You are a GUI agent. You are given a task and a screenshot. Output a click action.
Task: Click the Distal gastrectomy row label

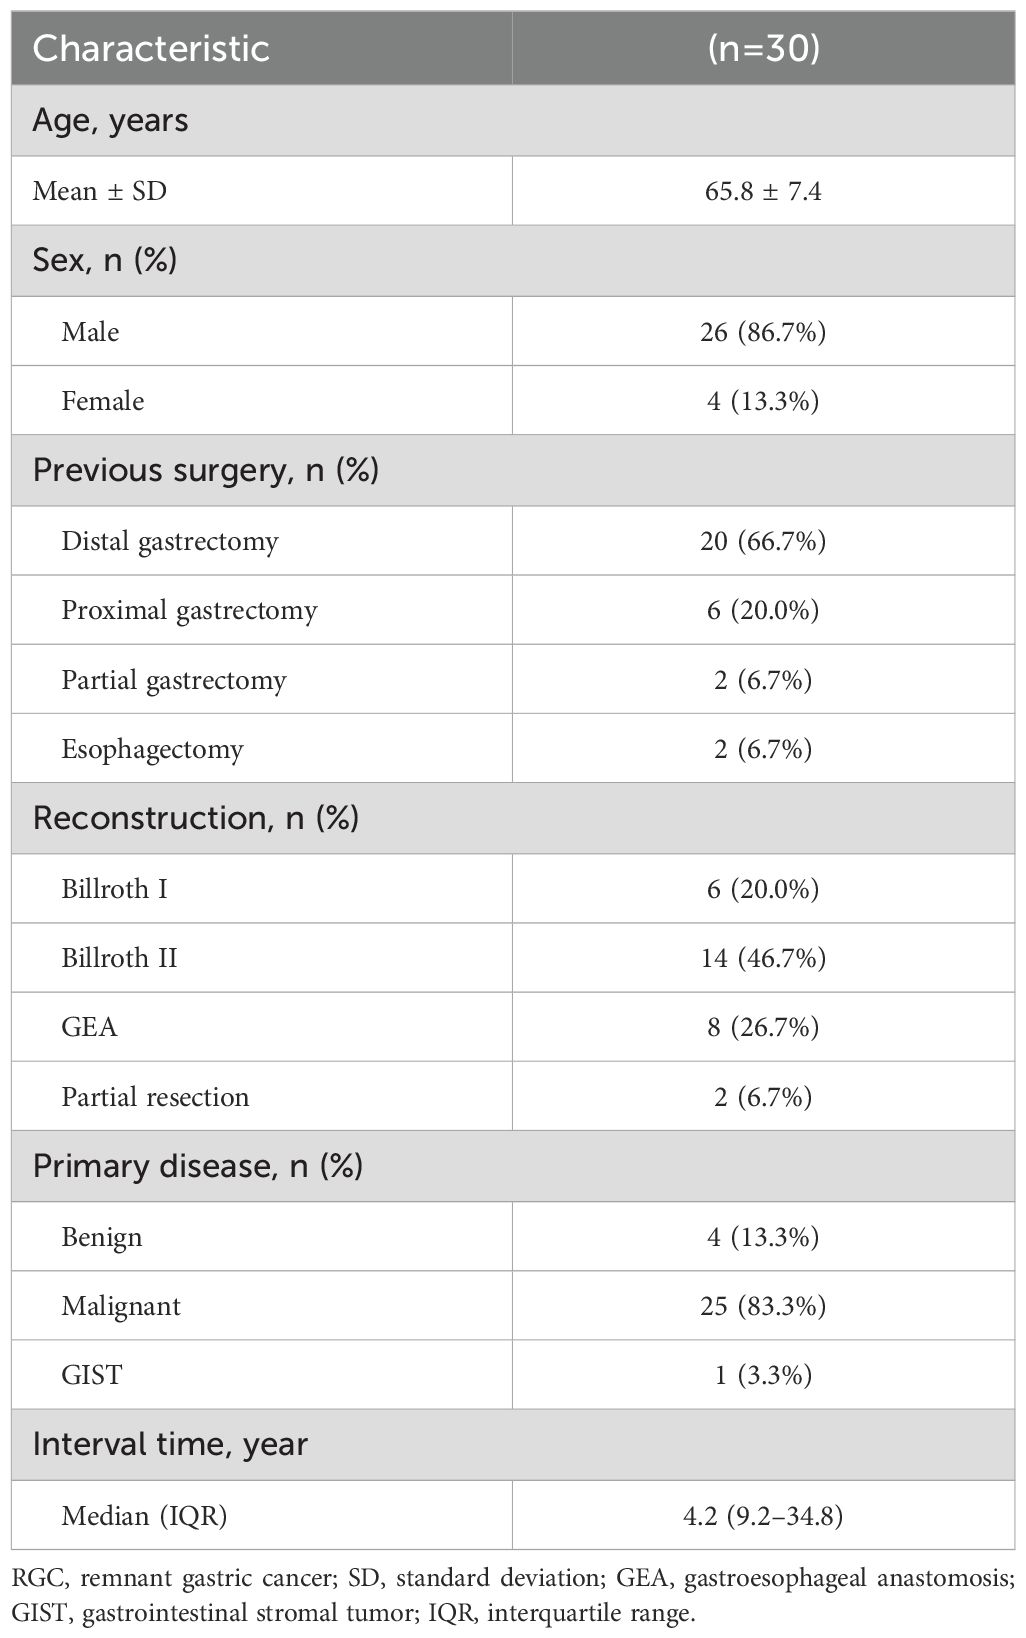point(170,542)
